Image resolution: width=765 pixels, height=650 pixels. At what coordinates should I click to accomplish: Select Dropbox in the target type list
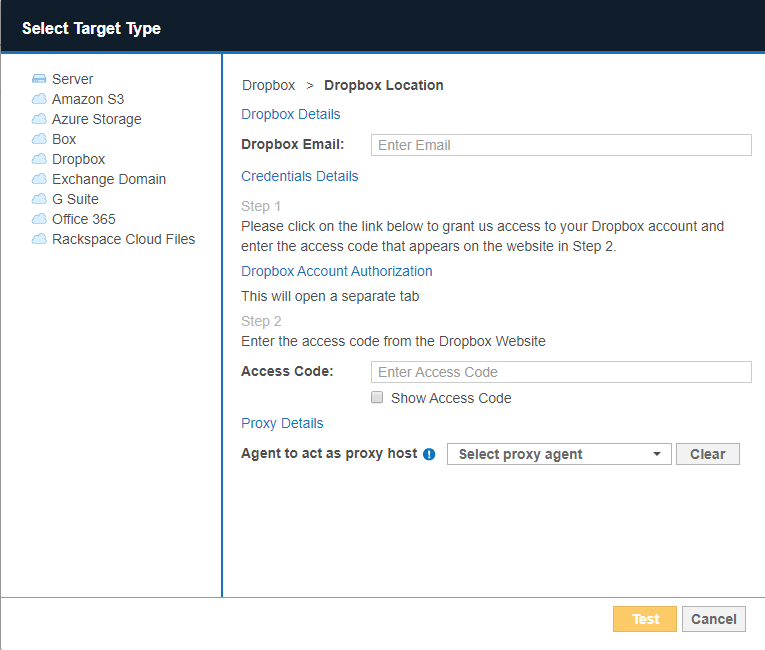(x=78, y=159)
